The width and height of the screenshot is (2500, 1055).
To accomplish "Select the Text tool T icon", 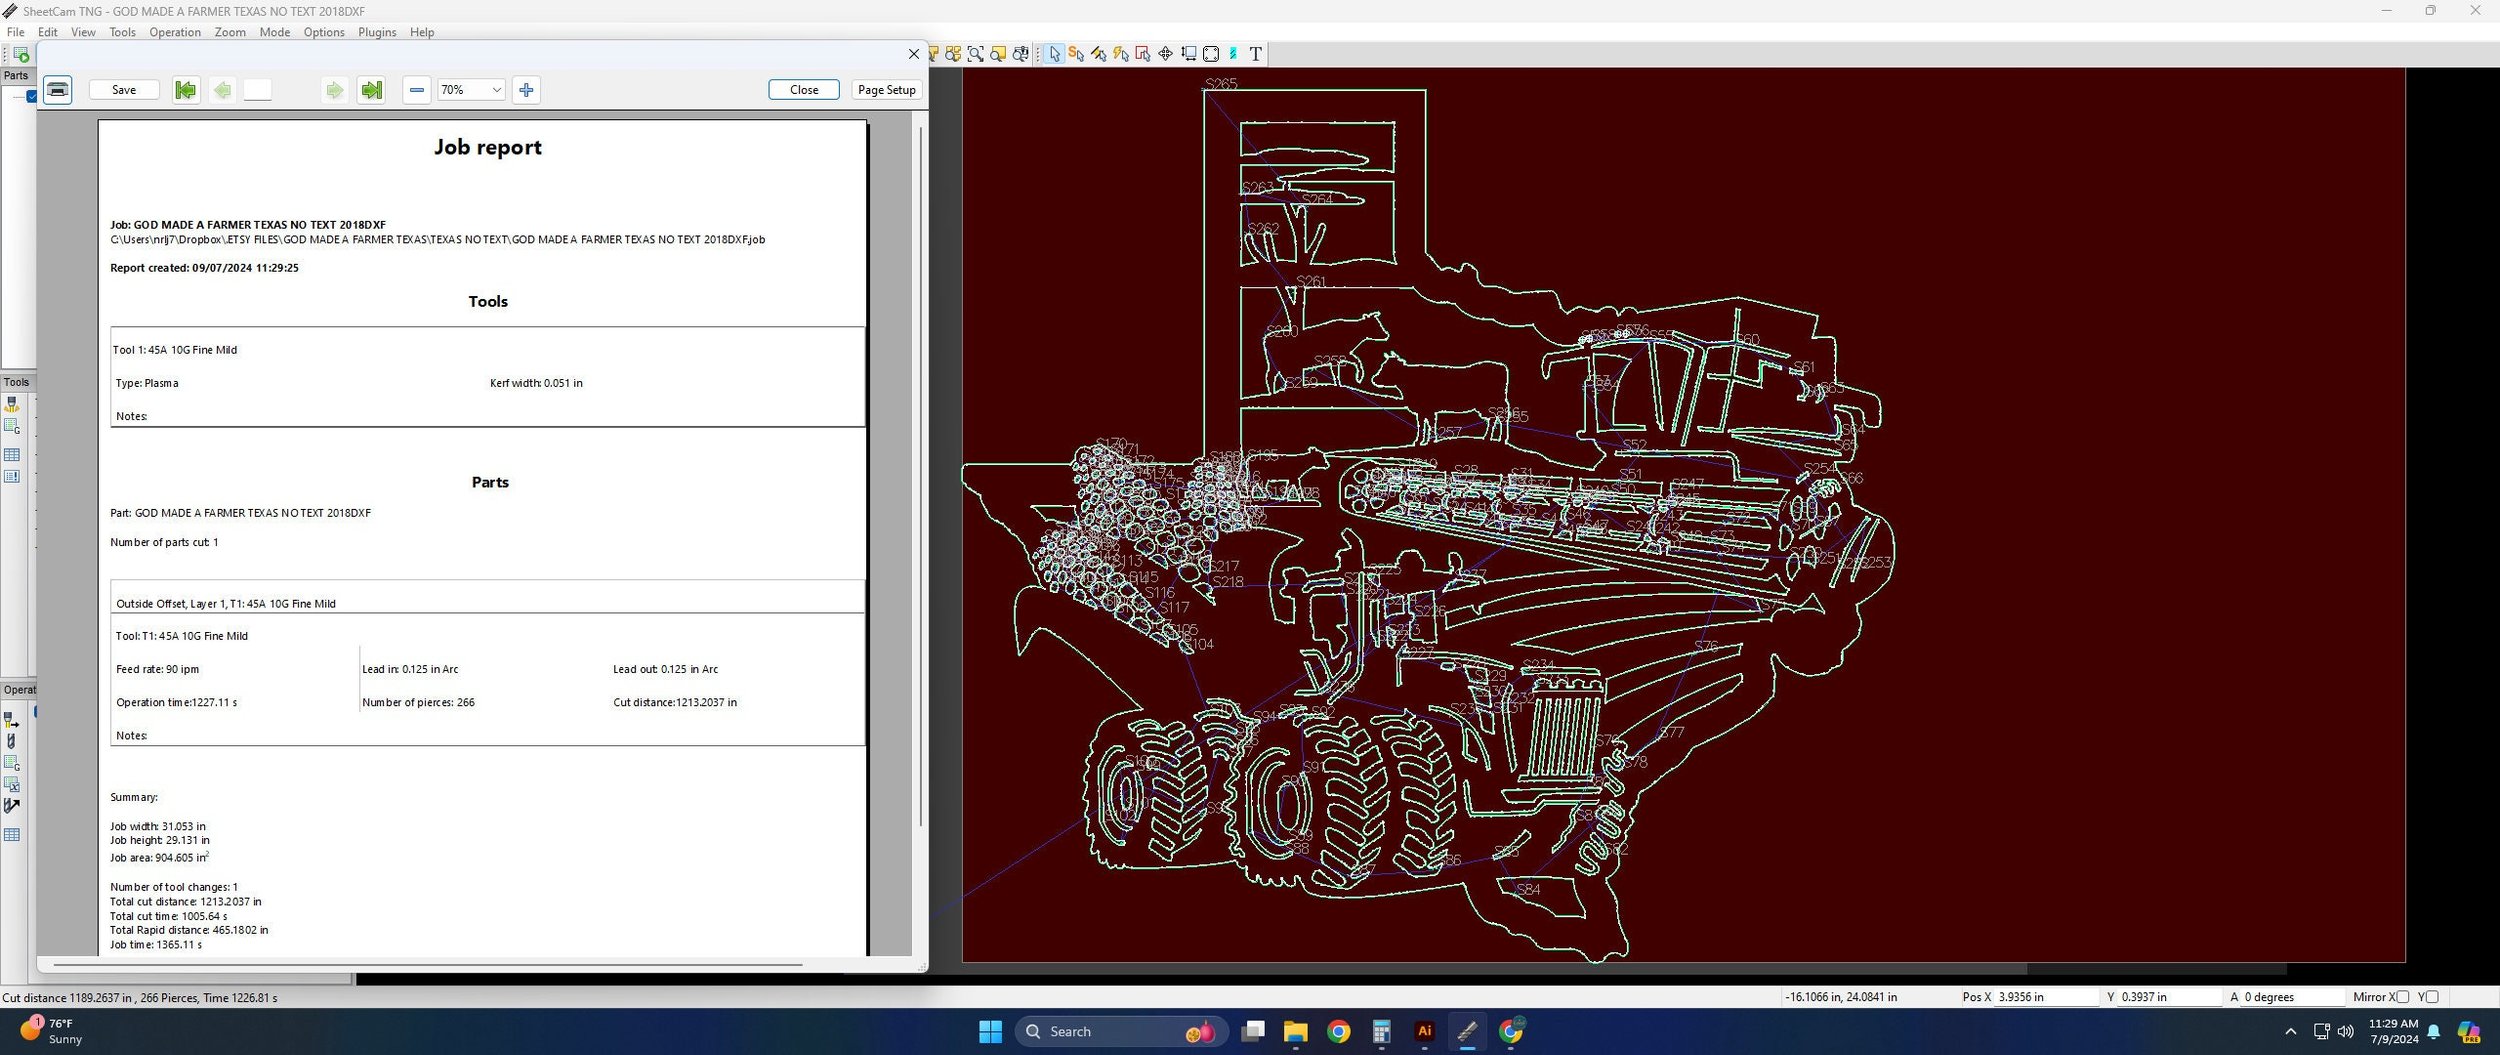I will tap(1256, 54).
